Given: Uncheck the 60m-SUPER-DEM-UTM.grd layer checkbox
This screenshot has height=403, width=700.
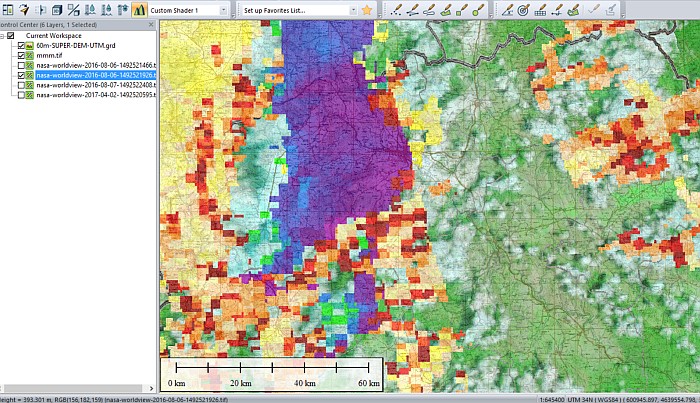Looking at the screenshot, I should coord(22,47).
